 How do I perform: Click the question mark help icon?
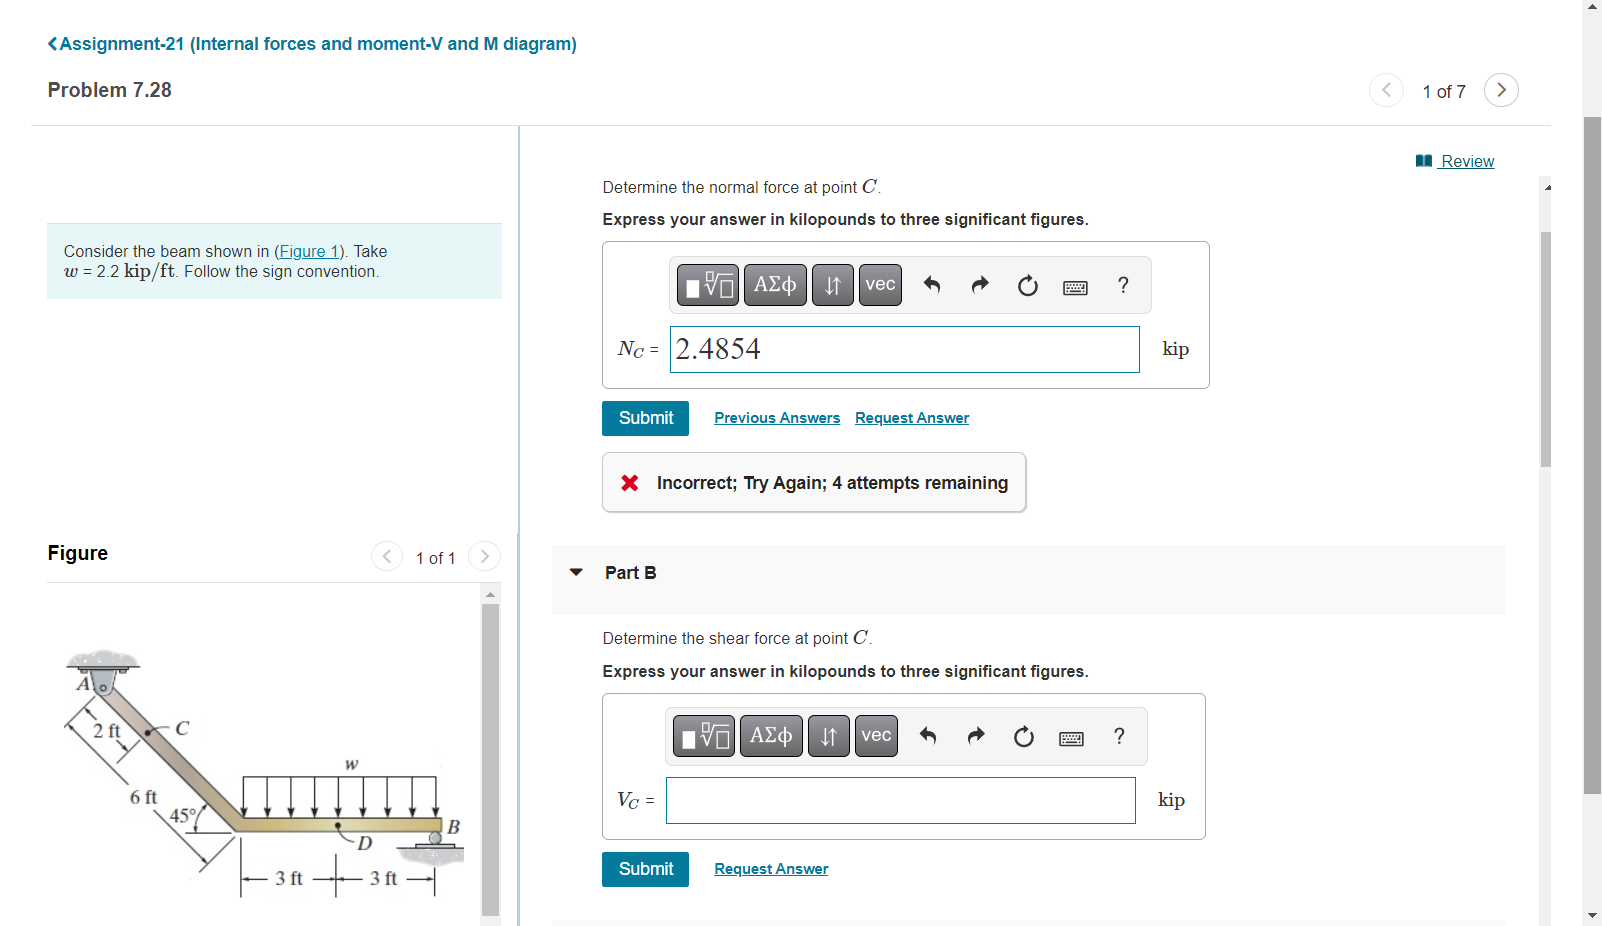pyautogui.click(x=1122, y=285)
